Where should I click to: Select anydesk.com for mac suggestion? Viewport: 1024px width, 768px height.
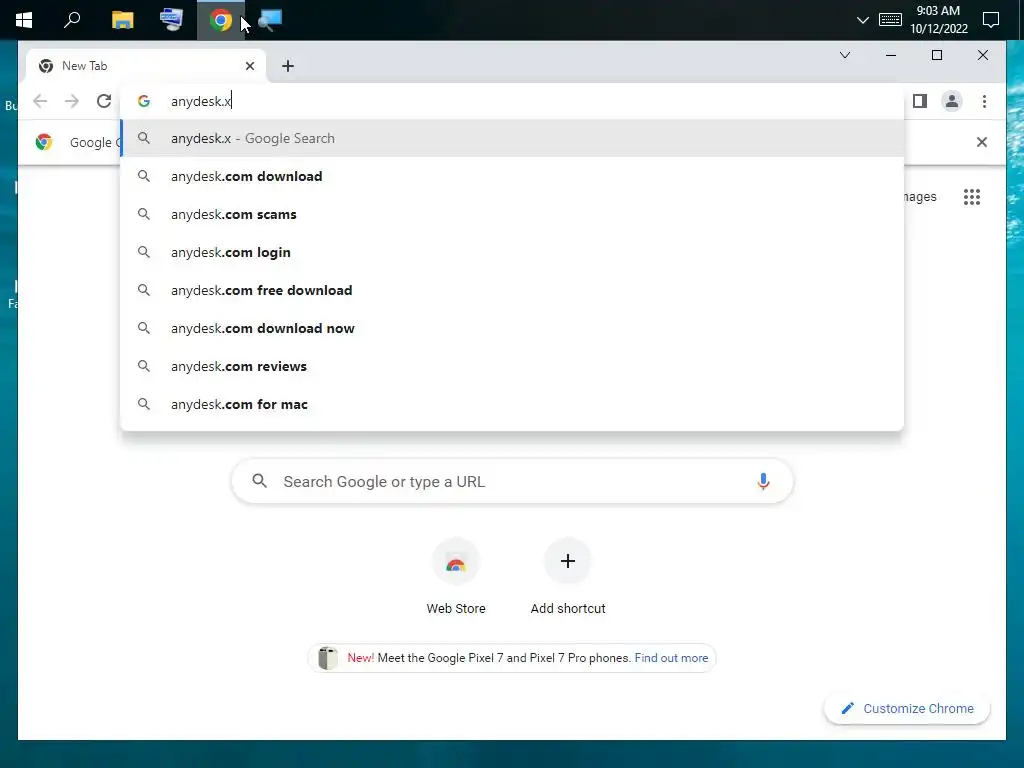point(513,404)
